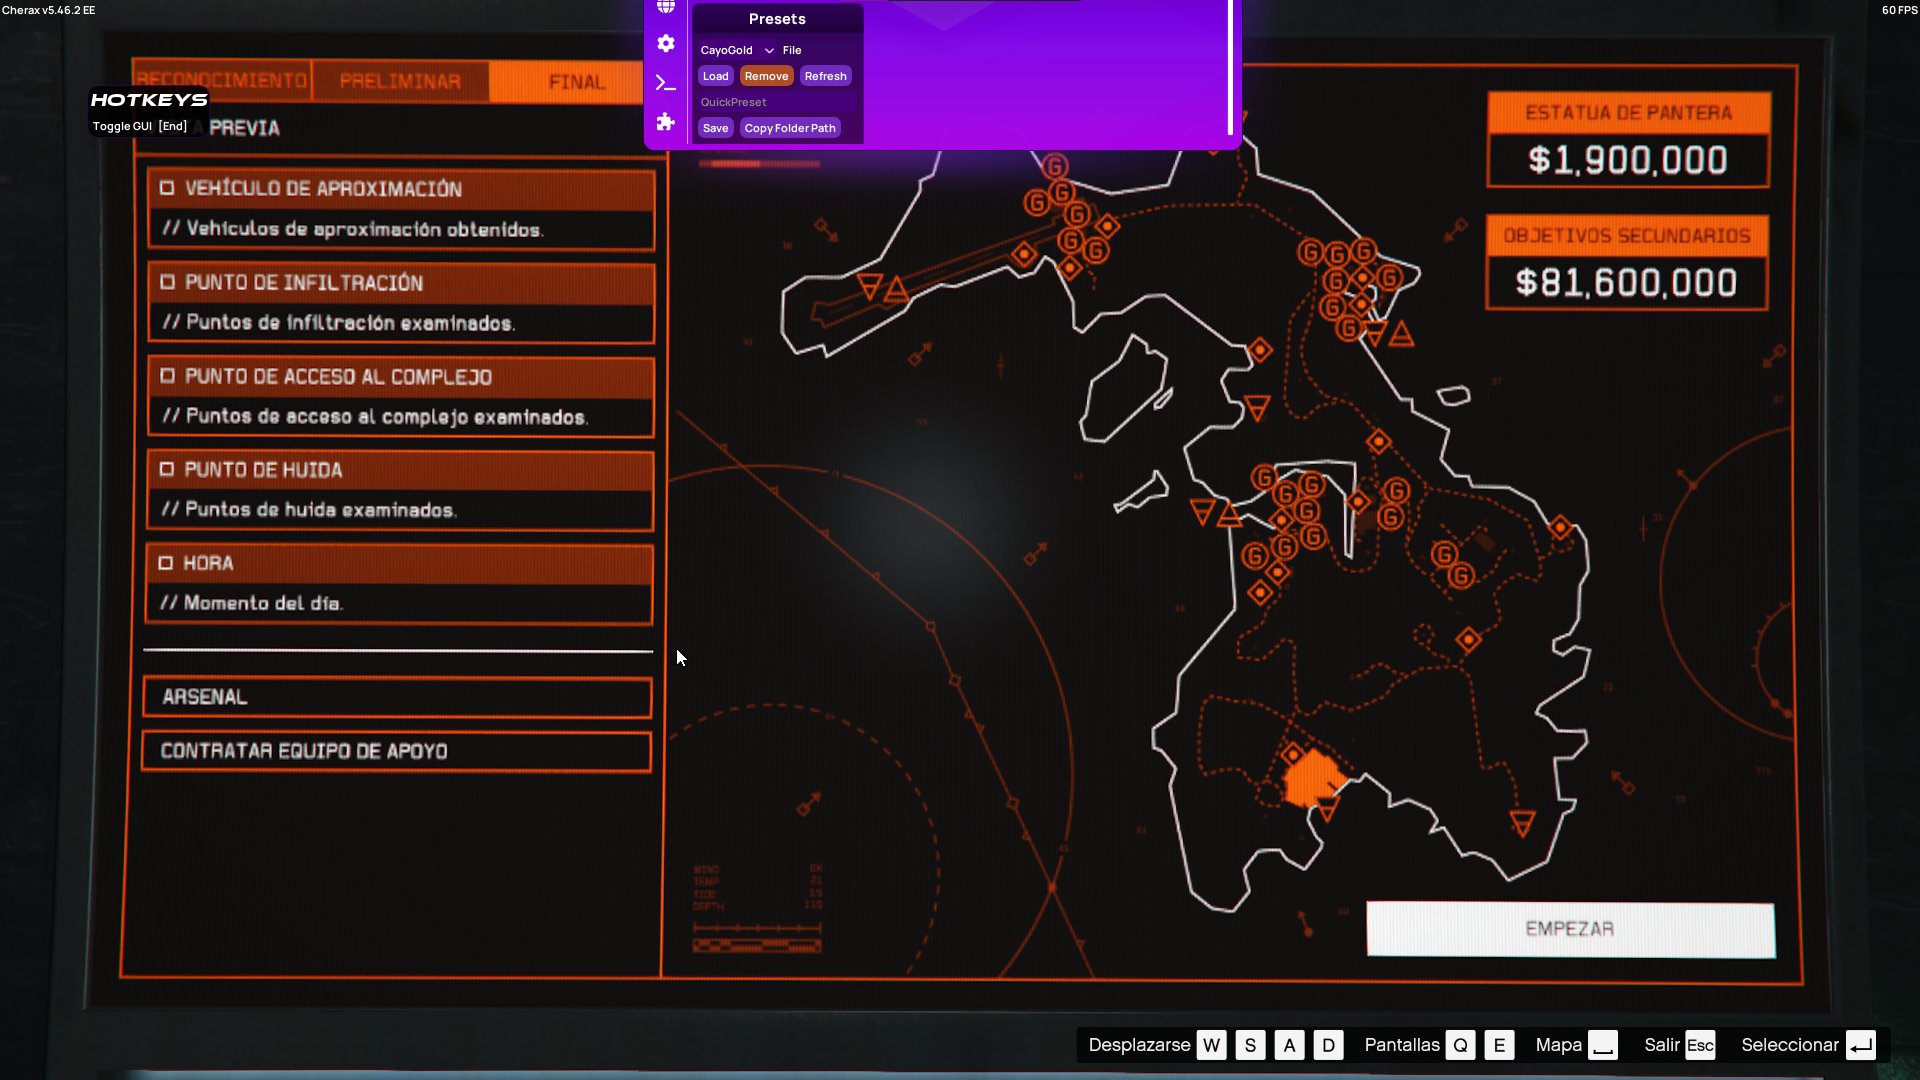Open the puzzle piece plugins icon
1920x1080 pixels.
[x=666, y=122]
